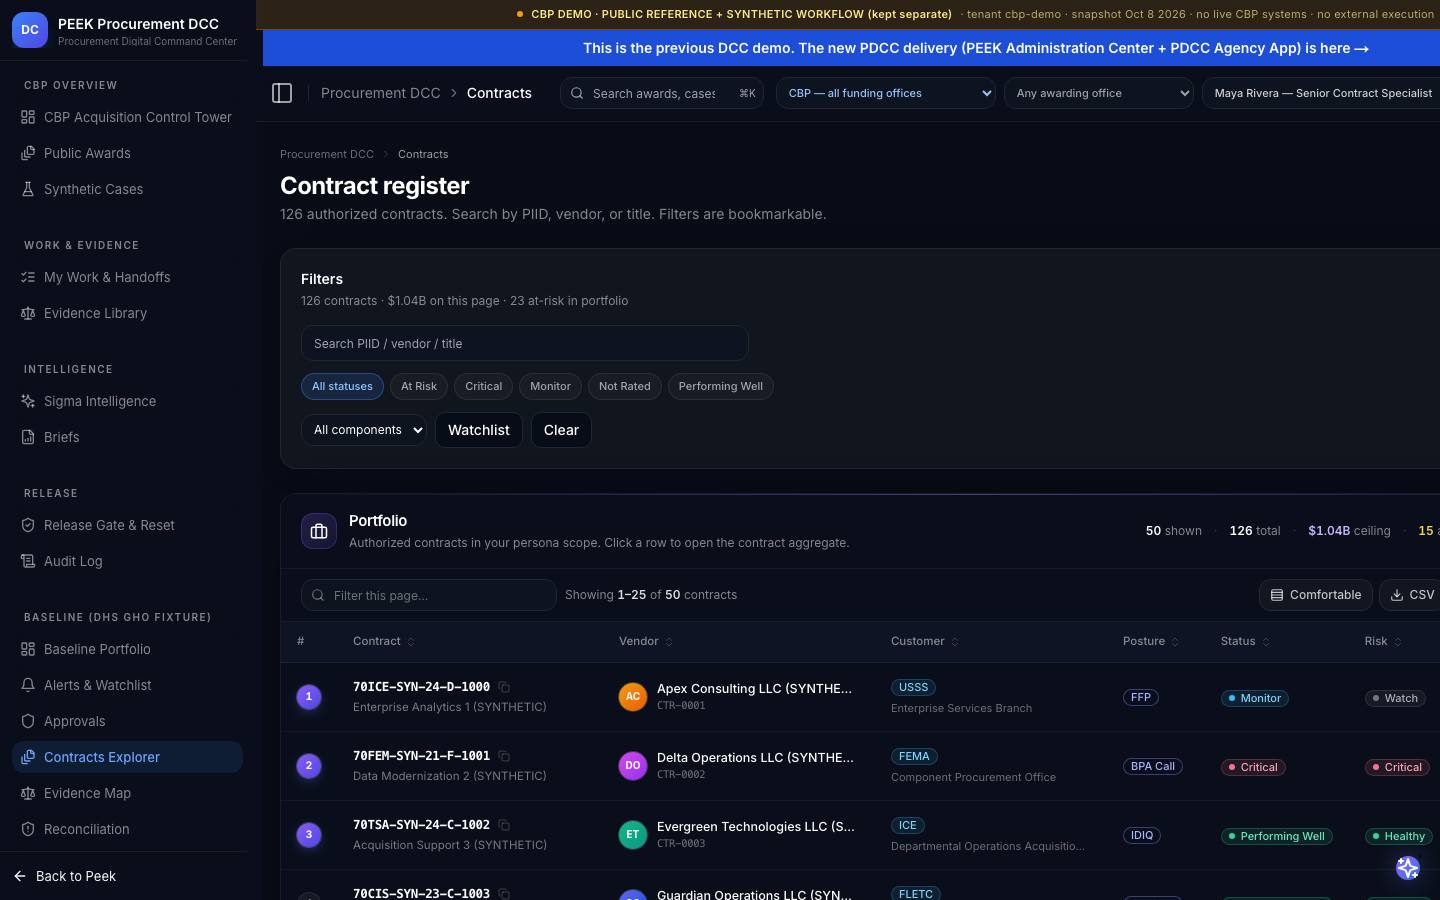This screenshot has height=900, width=1440.
Task: Click the Procurement DCC breadcrumb in top bar
Action: point(381,93)
